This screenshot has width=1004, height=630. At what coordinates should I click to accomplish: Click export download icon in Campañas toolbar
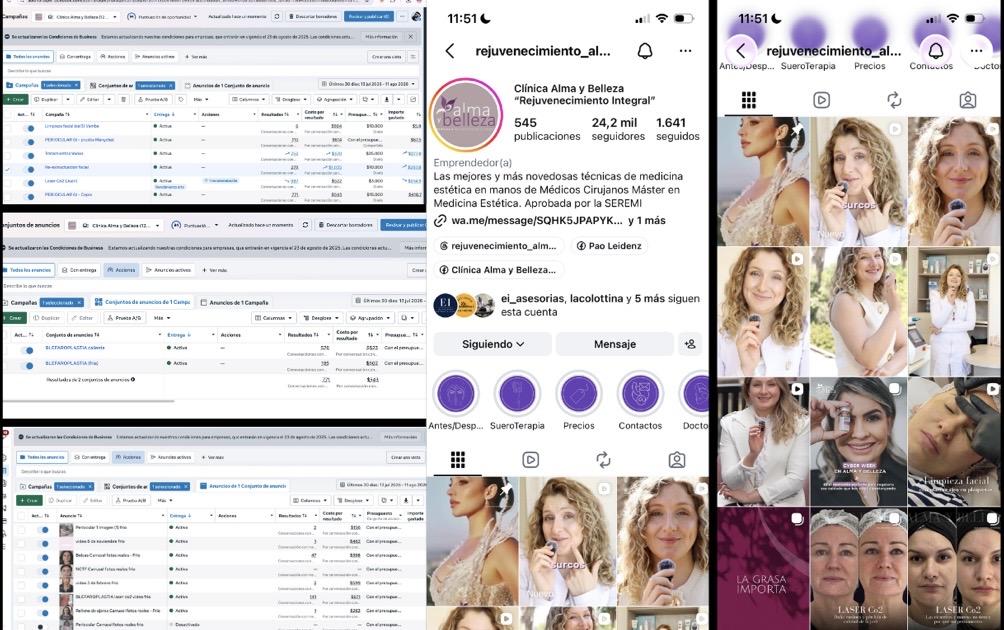[x=386, y=99]
